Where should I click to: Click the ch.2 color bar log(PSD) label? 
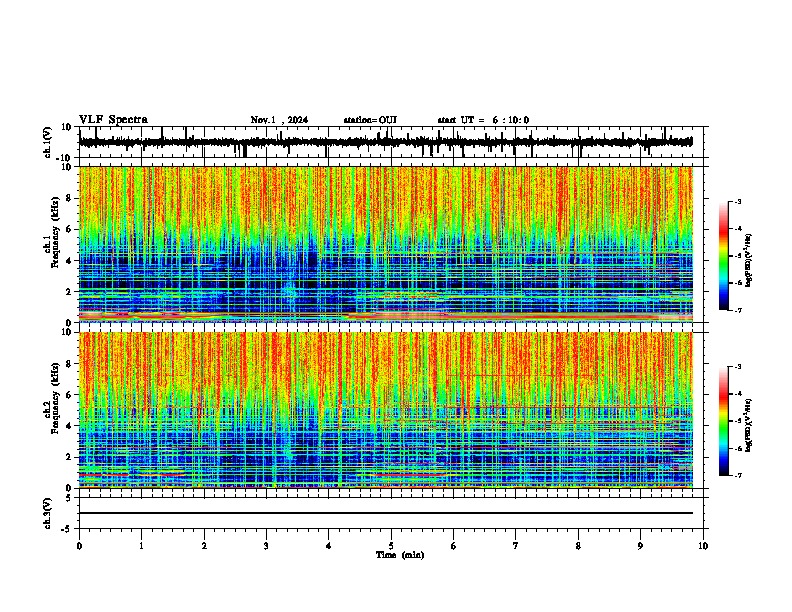coord(748,425)
